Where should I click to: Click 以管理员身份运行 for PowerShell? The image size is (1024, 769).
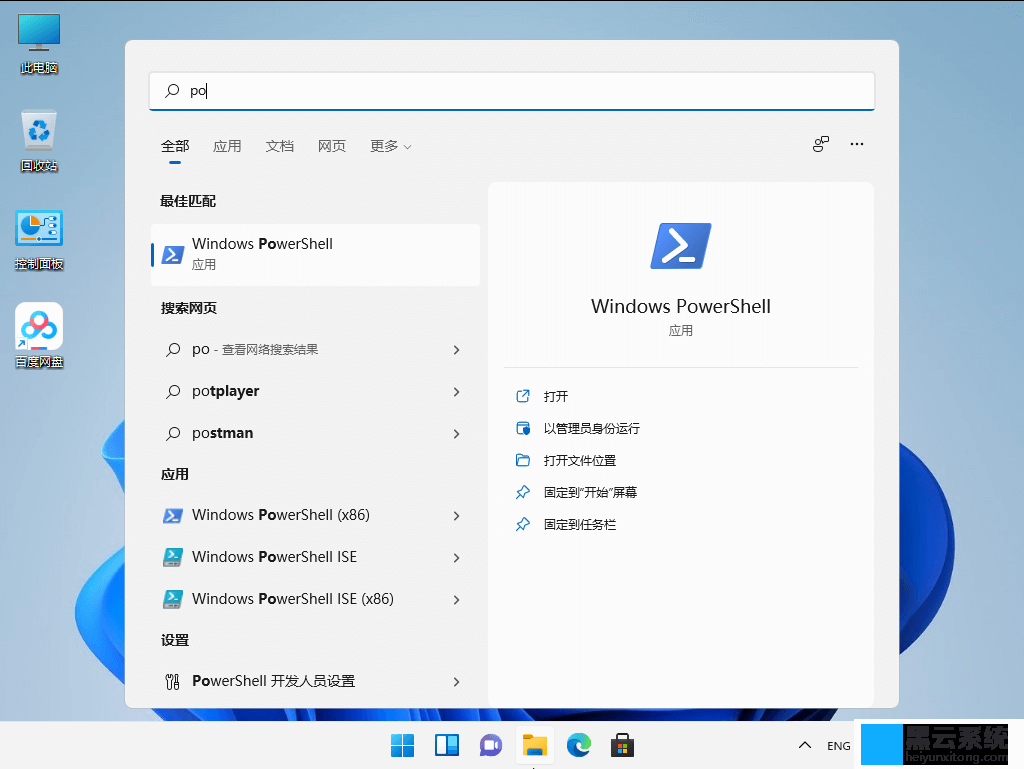tap(592, 428)
